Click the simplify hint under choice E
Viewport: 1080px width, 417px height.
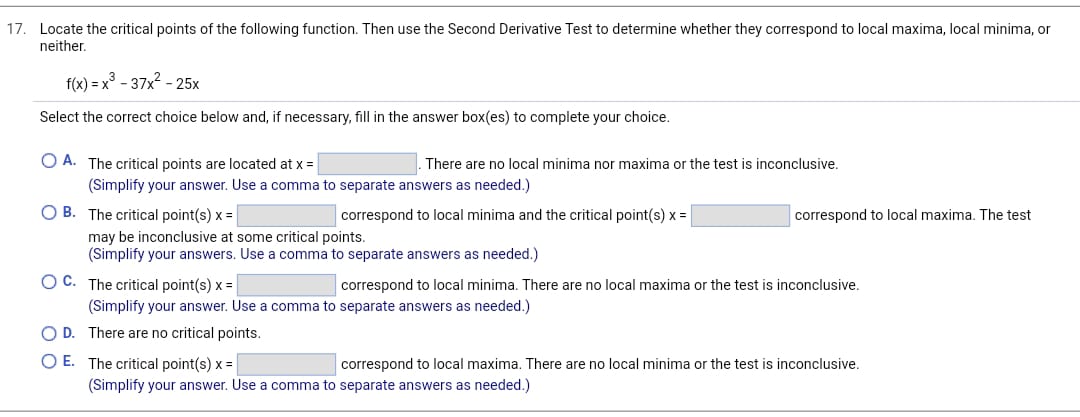309,385
